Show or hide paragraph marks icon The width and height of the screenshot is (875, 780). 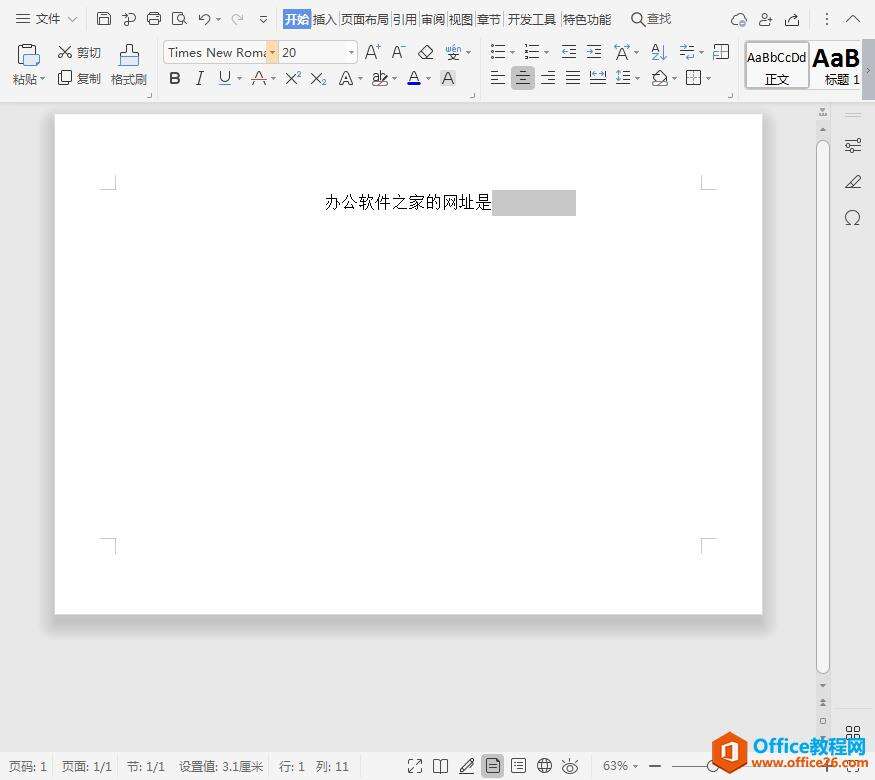pos(688,52)
